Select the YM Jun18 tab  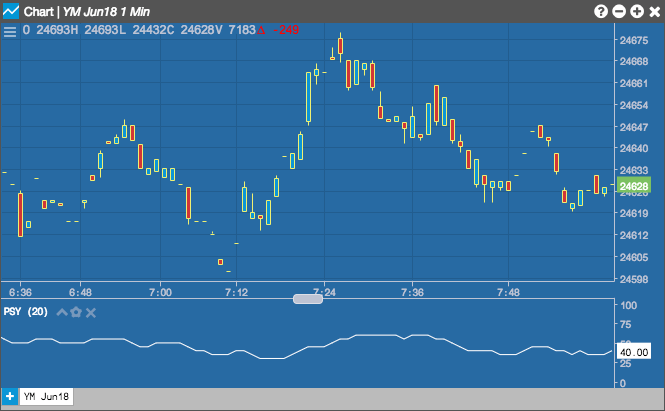(46, 397)
